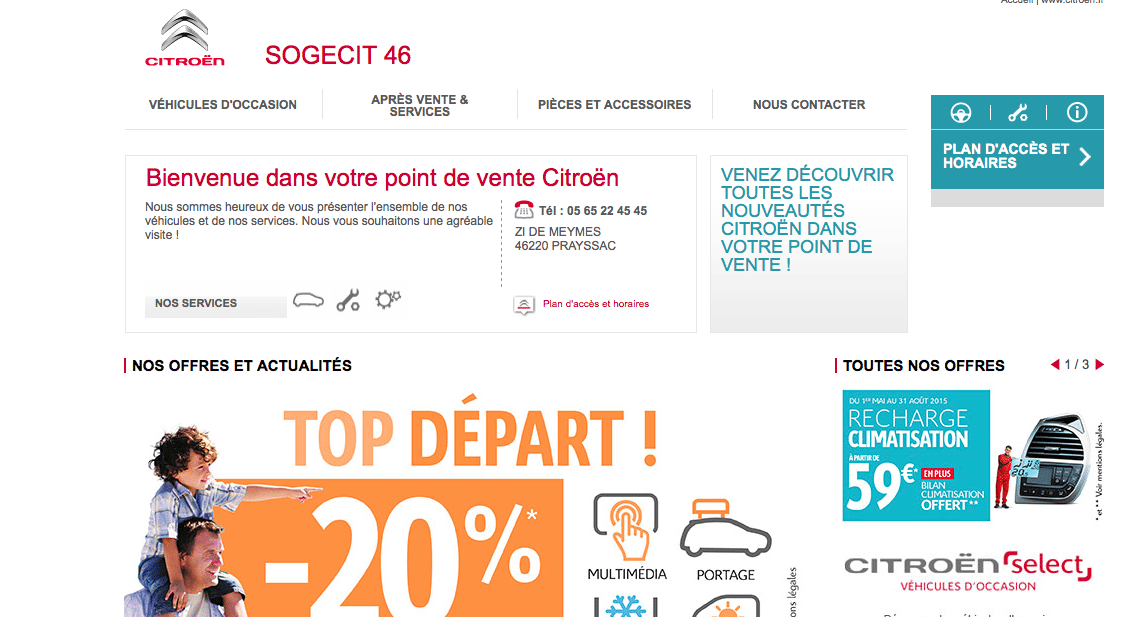Open Après vente & services menu
The height and width of the screenshot is (617, 1121).
click(x=420, y=106)
